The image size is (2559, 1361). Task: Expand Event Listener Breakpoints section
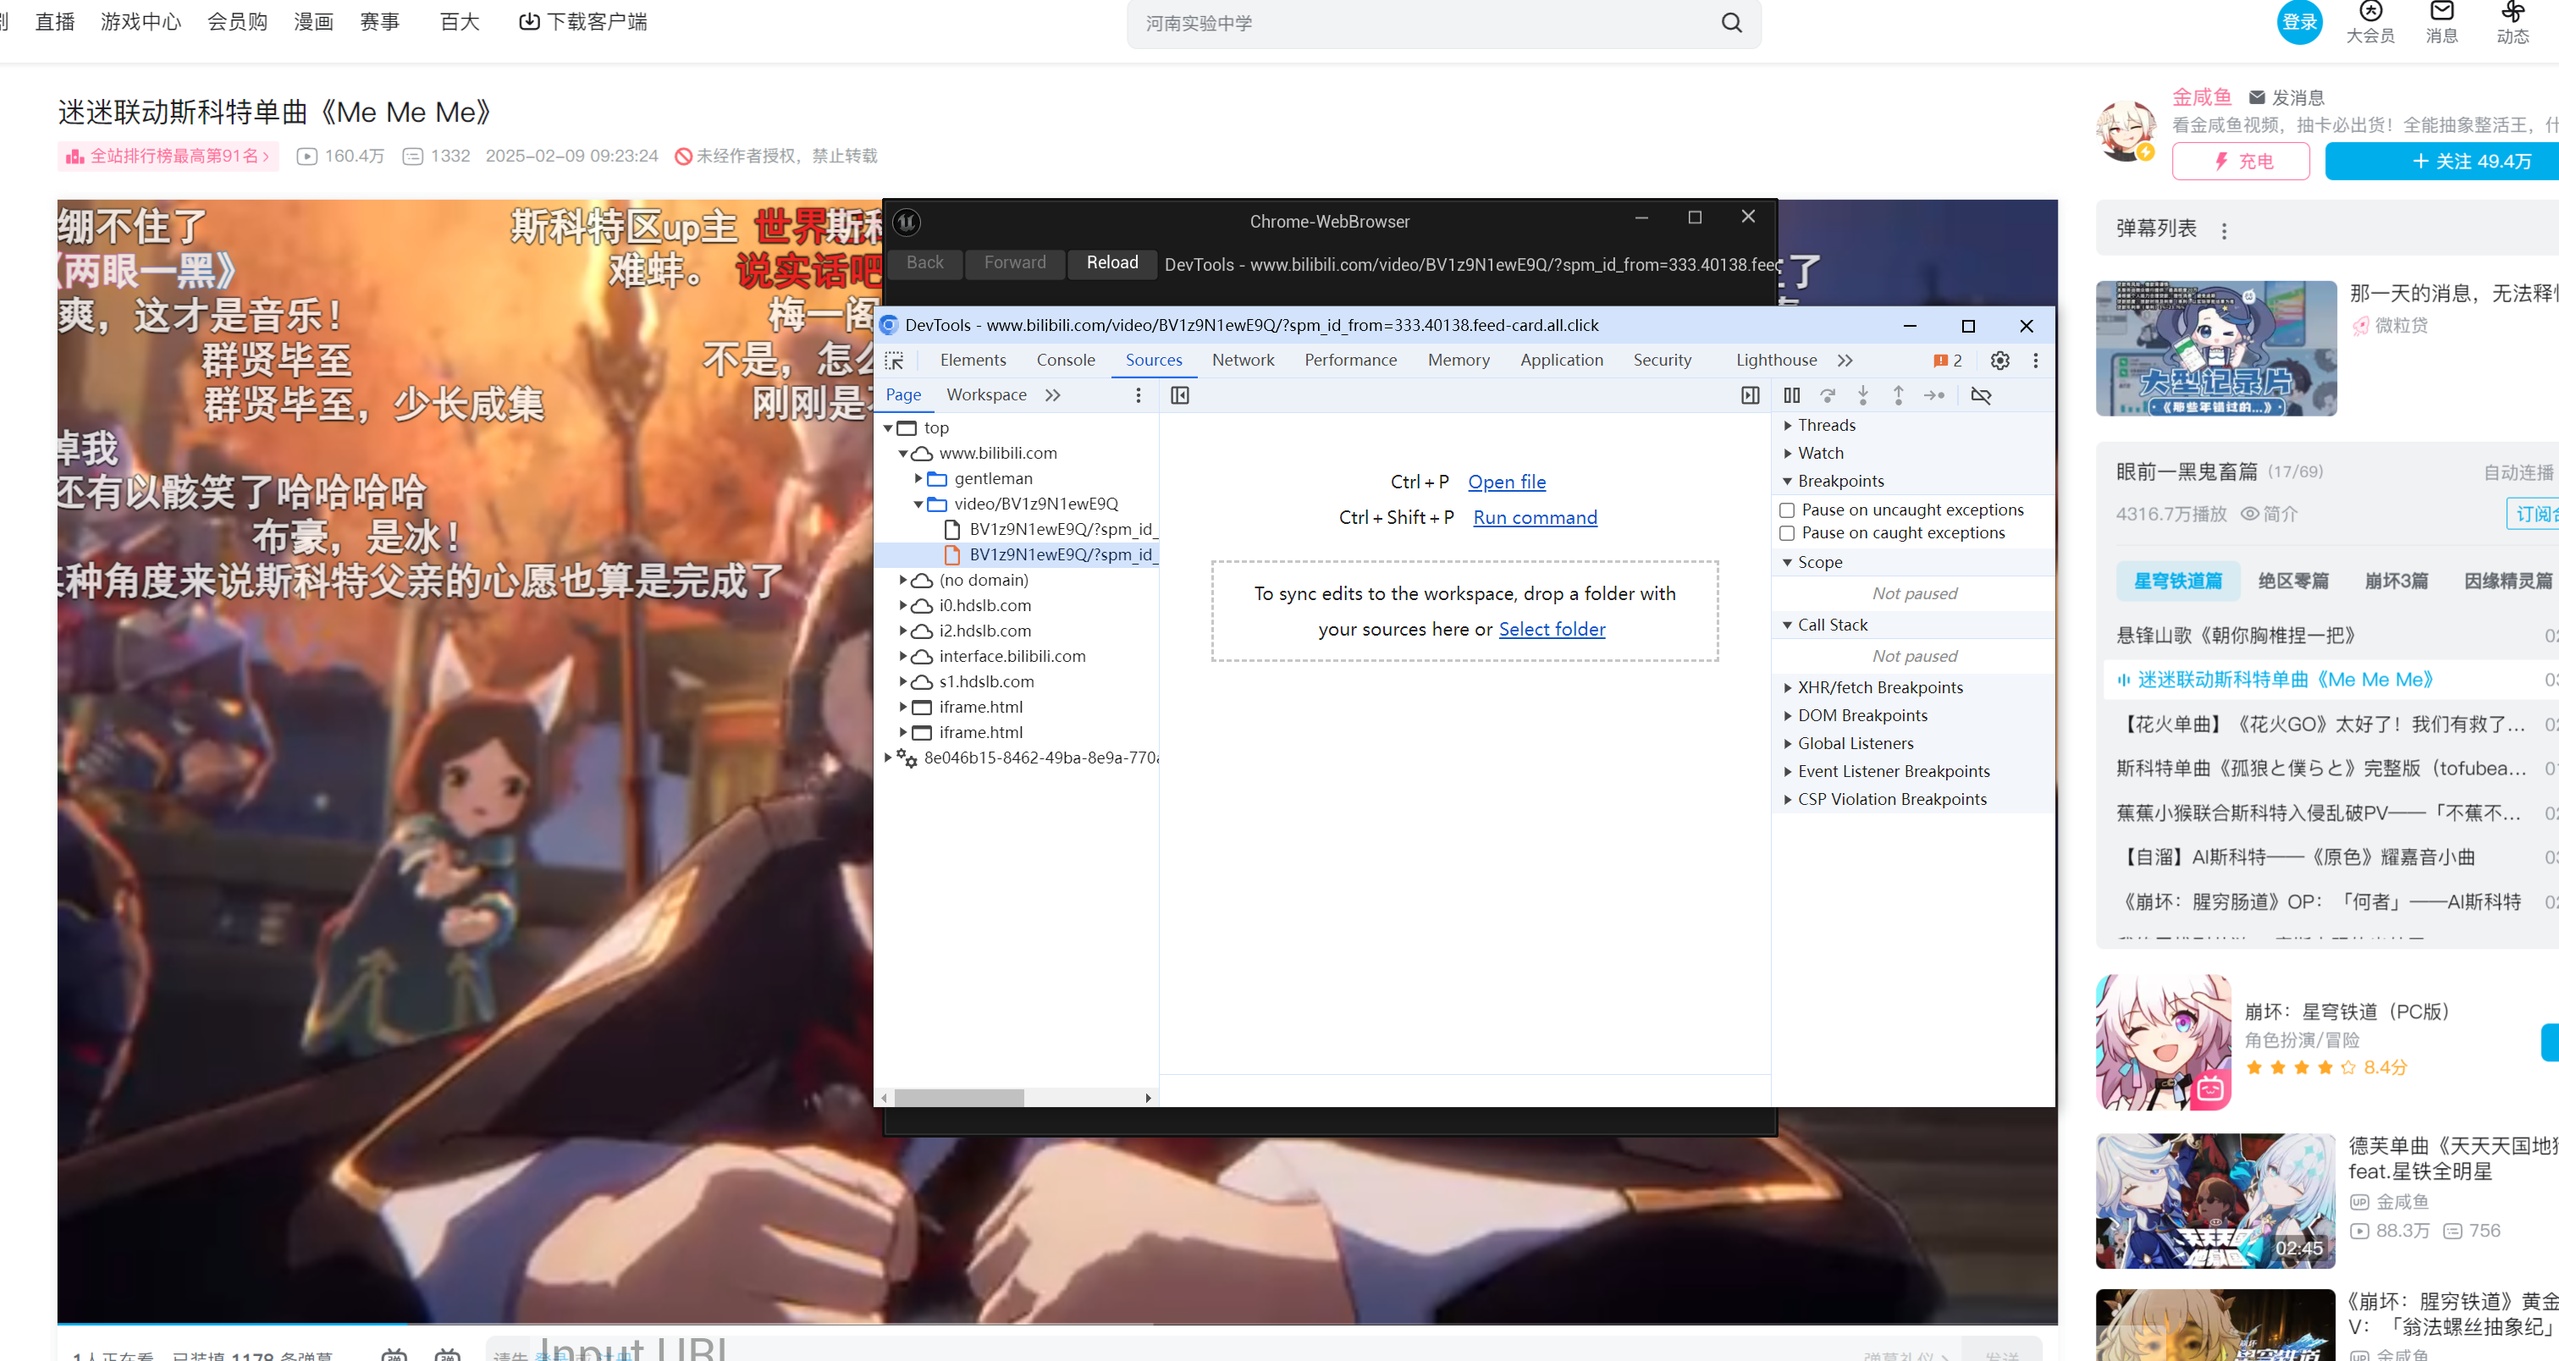pyautogui.click(x=1893, y=771)
